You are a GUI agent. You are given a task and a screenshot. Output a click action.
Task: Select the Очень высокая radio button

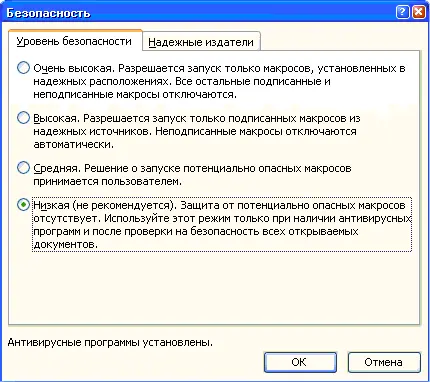(x=23, y=68)
